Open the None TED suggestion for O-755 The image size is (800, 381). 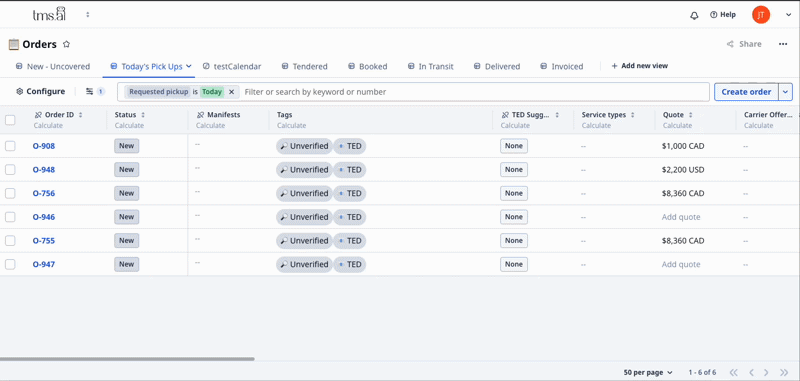(514, 241)
